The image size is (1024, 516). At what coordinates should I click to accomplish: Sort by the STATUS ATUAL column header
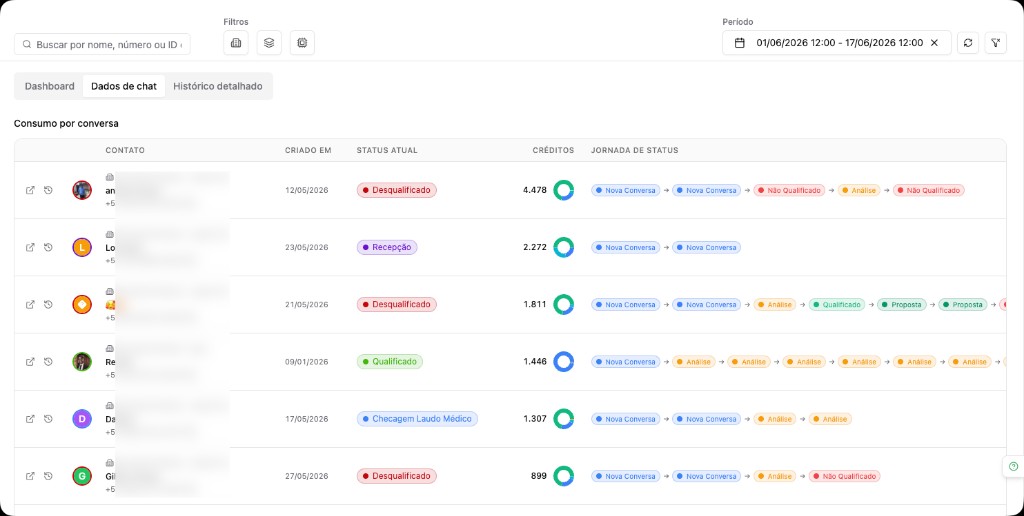387,150
